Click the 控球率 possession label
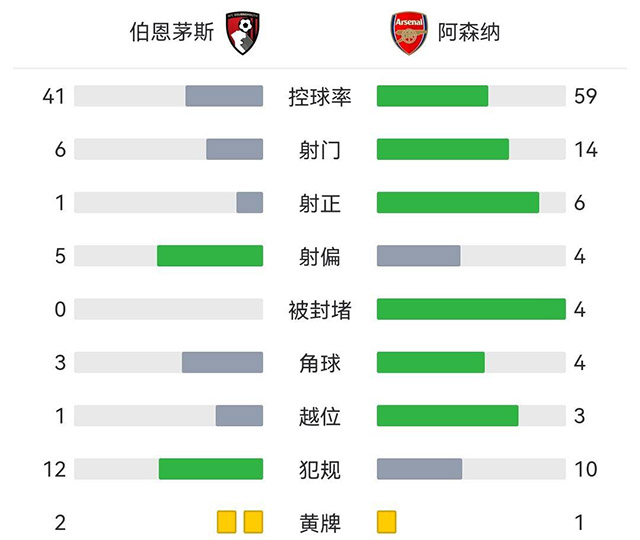 point(320,96)
